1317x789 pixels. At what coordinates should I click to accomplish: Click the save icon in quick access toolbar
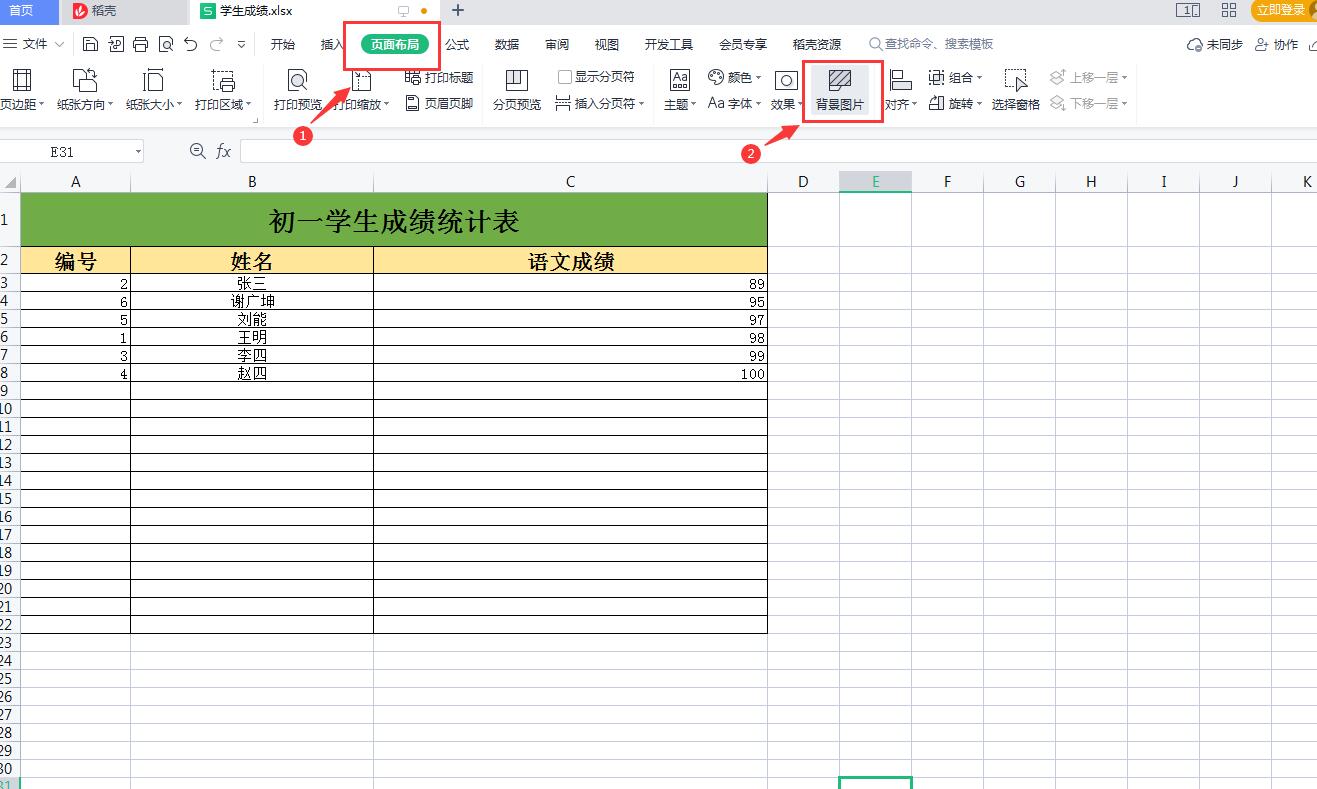(x=91, y=44)
